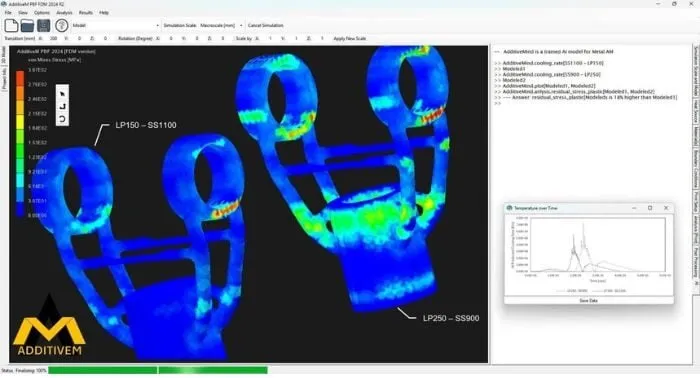Click the Translation Z field
The image size is (700, 378).
tap(105, 38)
